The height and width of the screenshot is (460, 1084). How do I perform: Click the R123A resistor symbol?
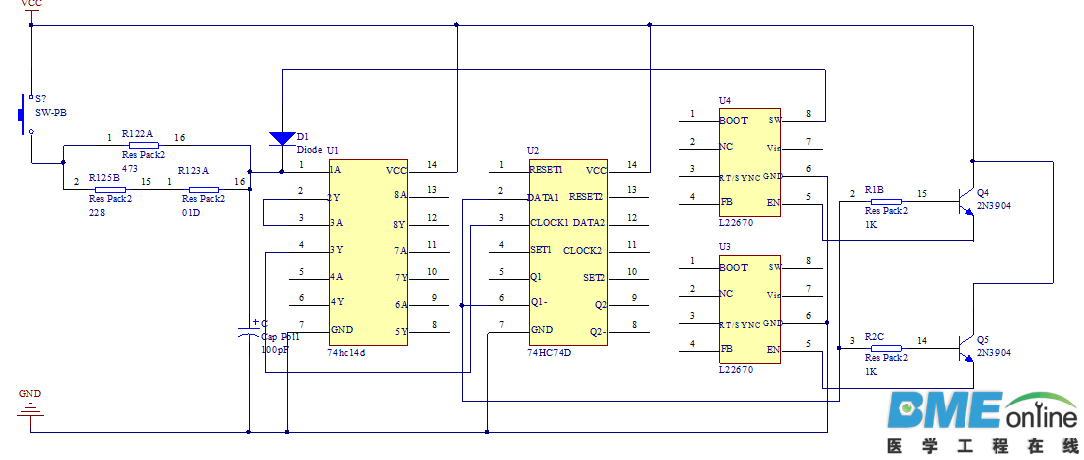[203, 189]
